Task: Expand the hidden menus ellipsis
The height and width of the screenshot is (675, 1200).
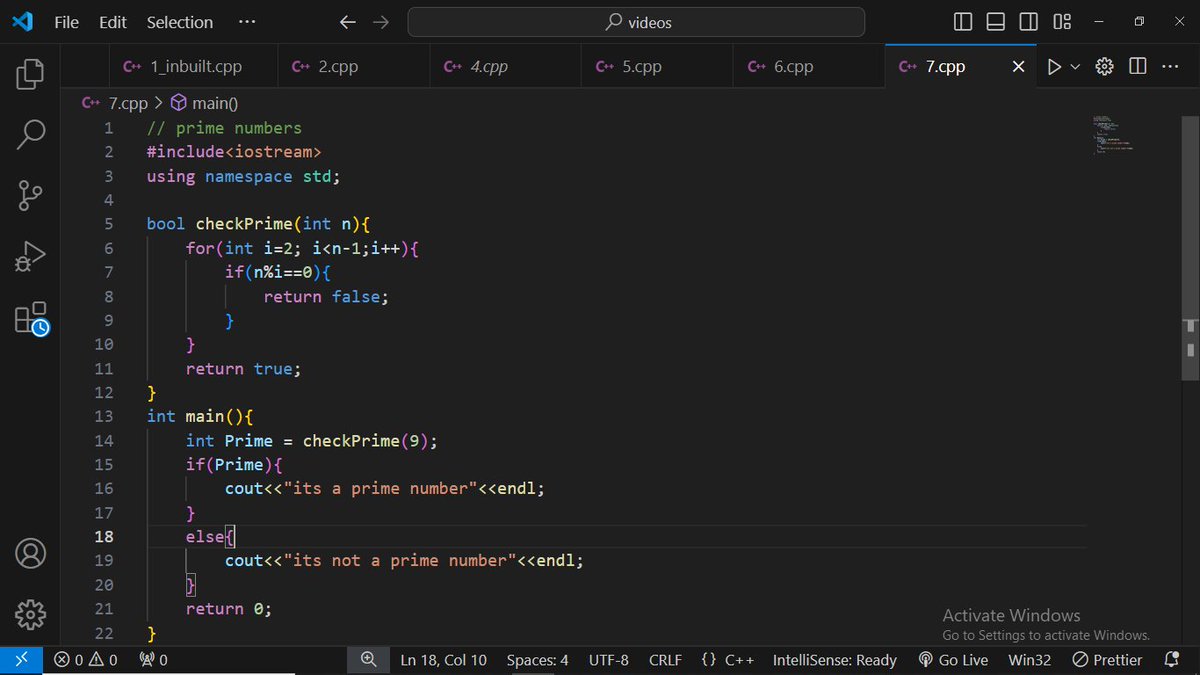Action: point(247,22)
